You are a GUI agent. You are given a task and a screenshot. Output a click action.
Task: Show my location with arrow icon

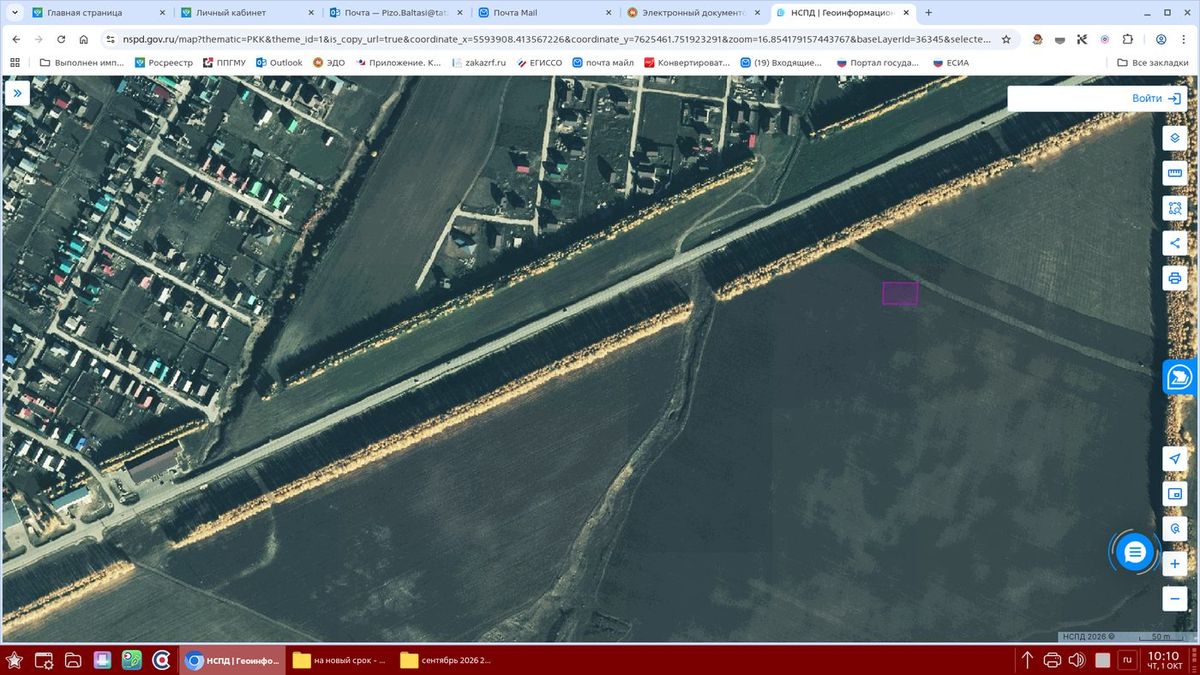pyautogui.click(x=1175, y=458)
